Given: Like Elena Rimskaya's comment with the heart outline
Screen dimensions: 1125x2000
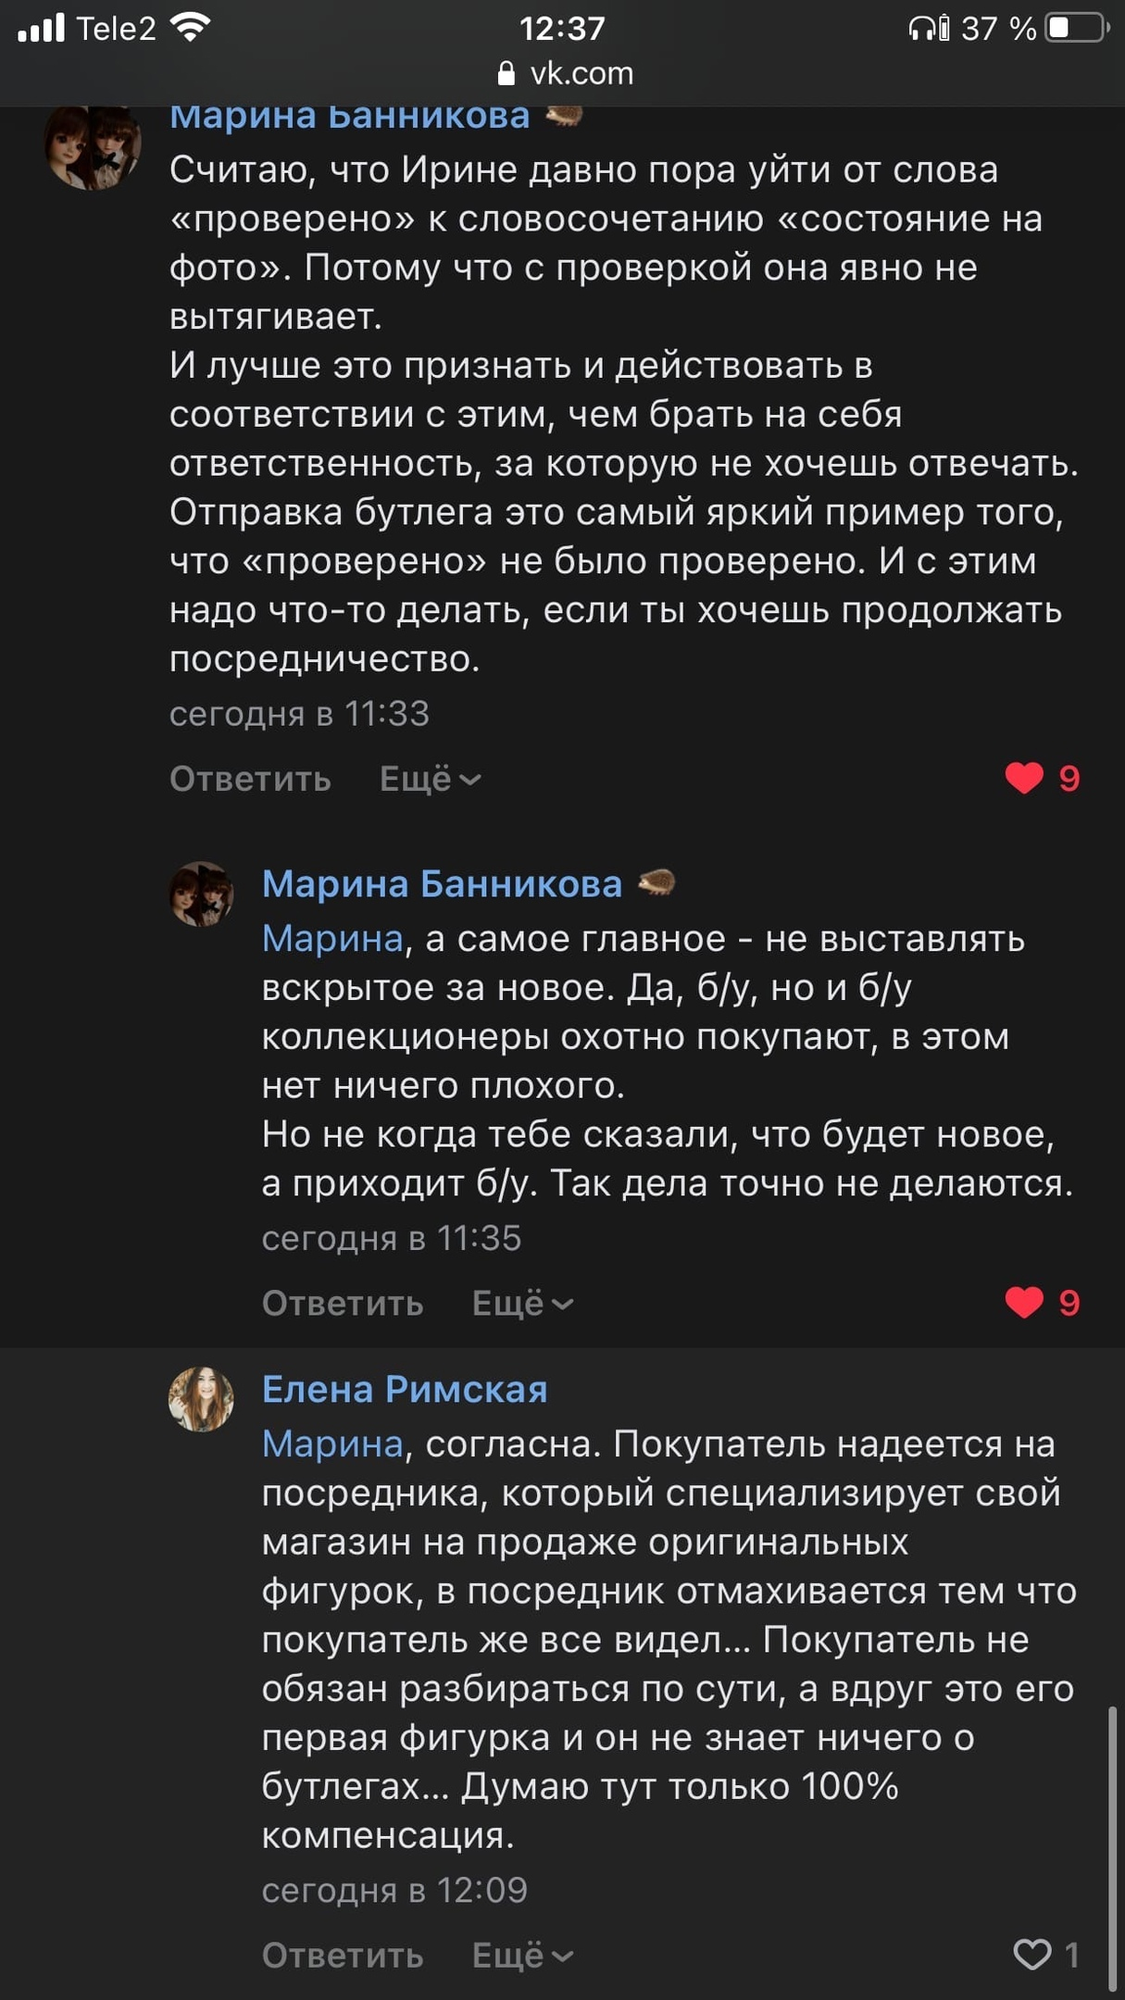Looking at the screenshot, I should coord(1032,1954).
